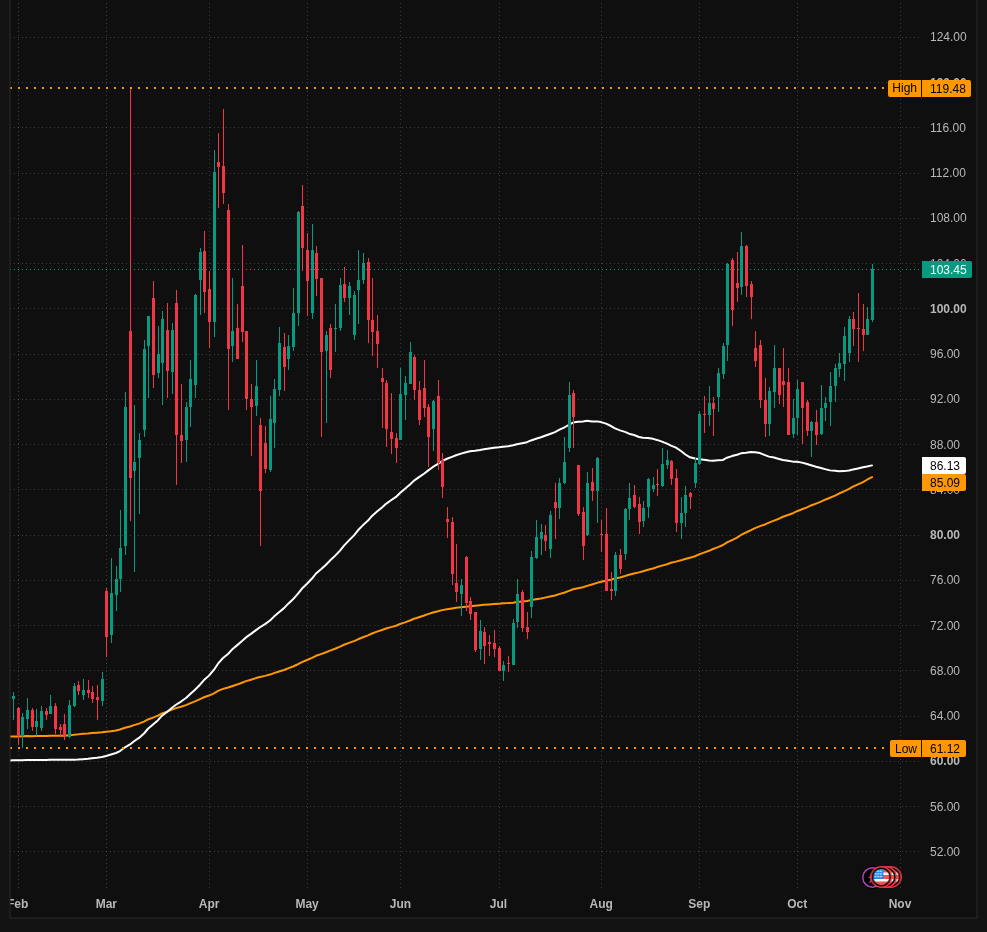Click the white 86.13 moving average label

tap(944, 466)
